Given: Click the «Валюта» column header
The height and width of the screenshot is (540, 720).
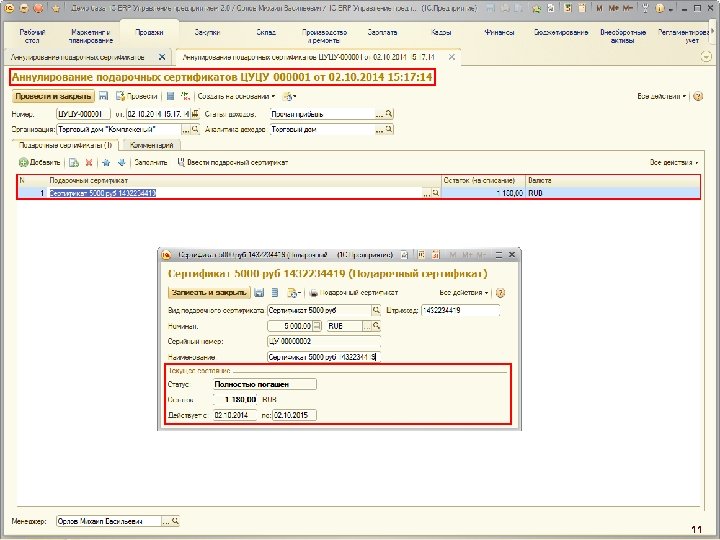Looking at the screenshot, I should [613, 180].
